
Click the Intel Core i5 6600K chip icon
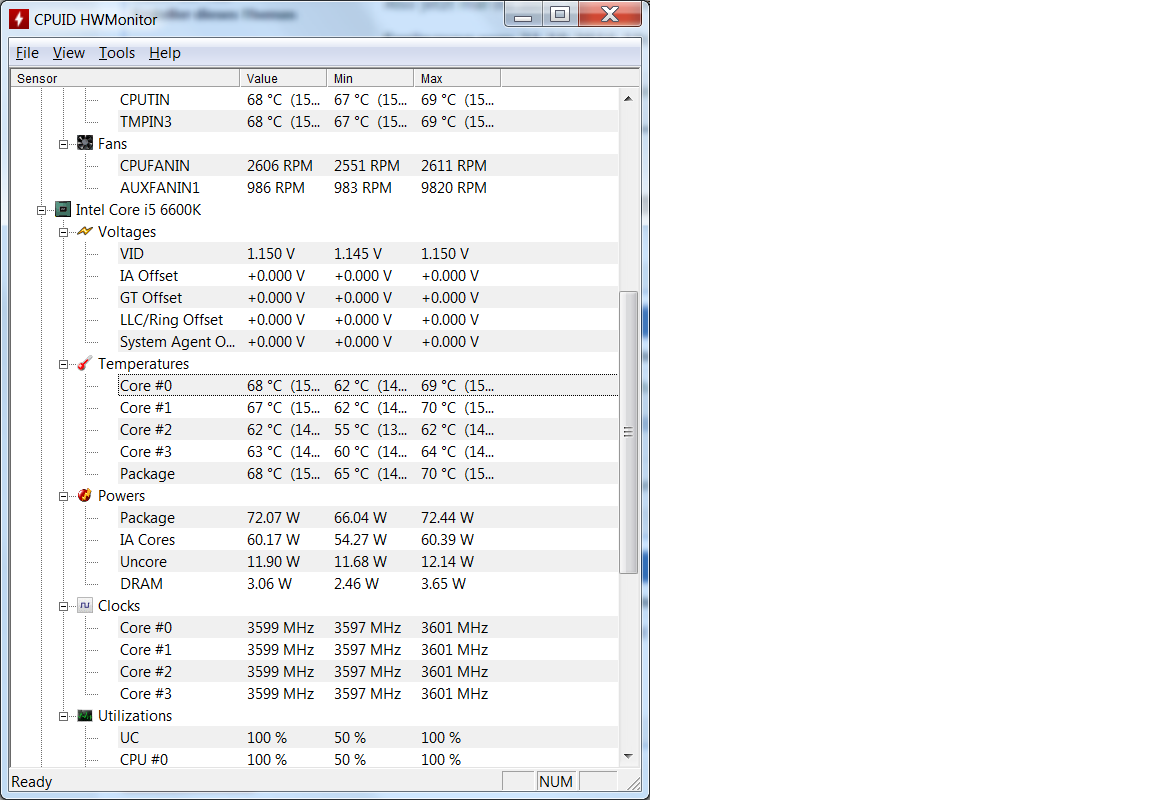63,209
